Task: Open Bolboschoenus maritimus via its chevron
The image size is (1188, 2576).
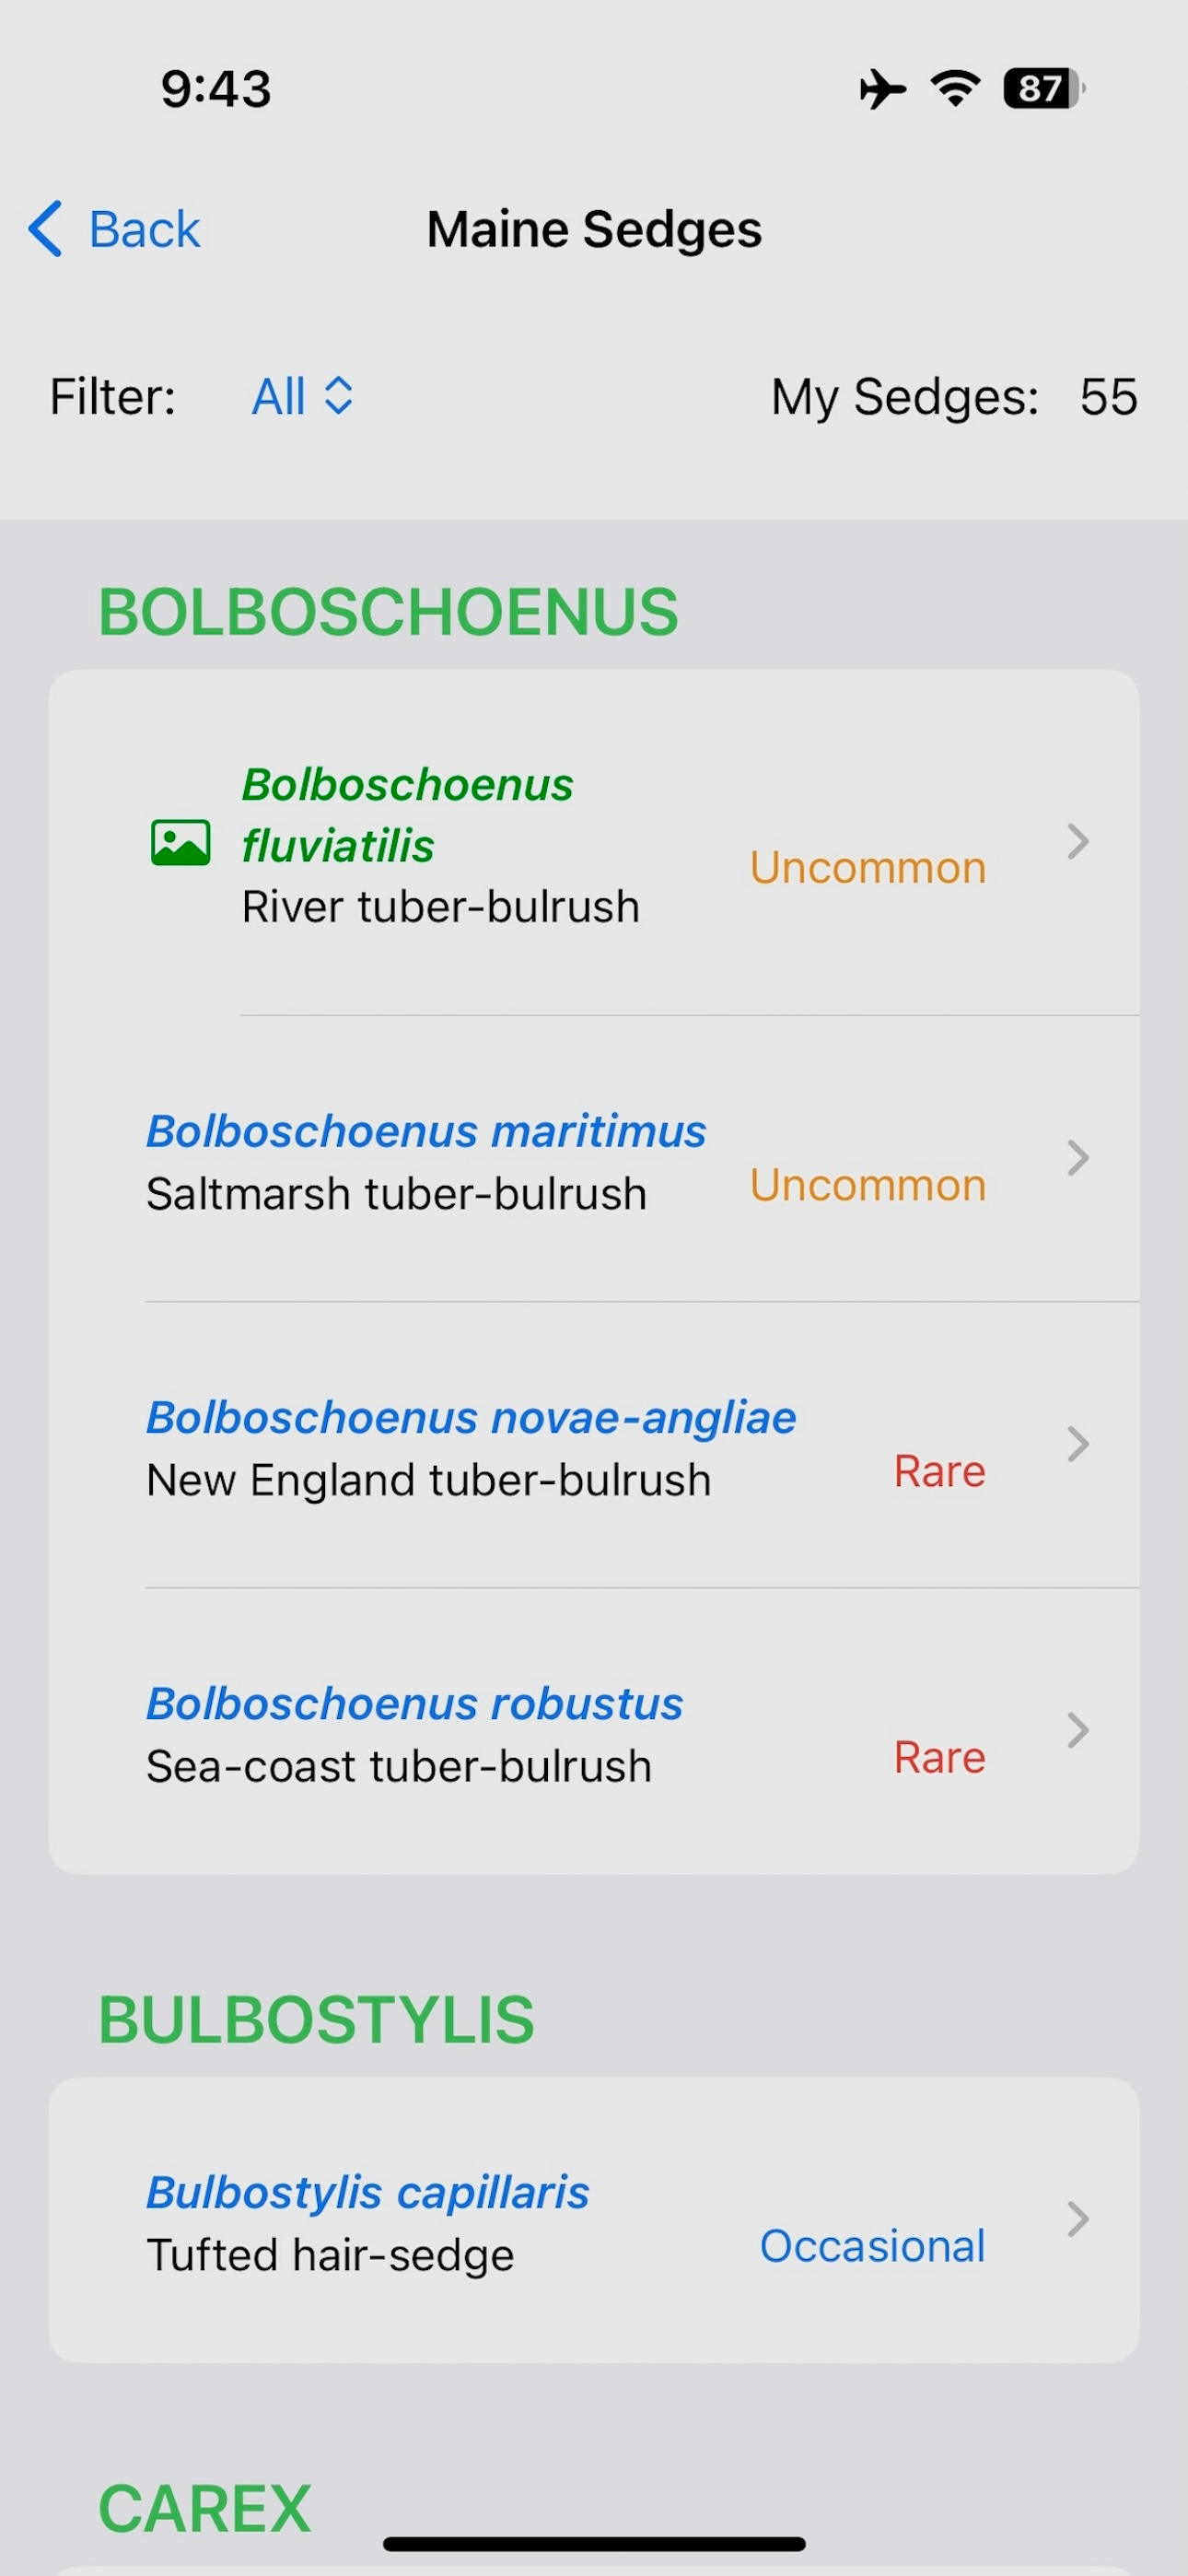Action: coord(1077,1158)
